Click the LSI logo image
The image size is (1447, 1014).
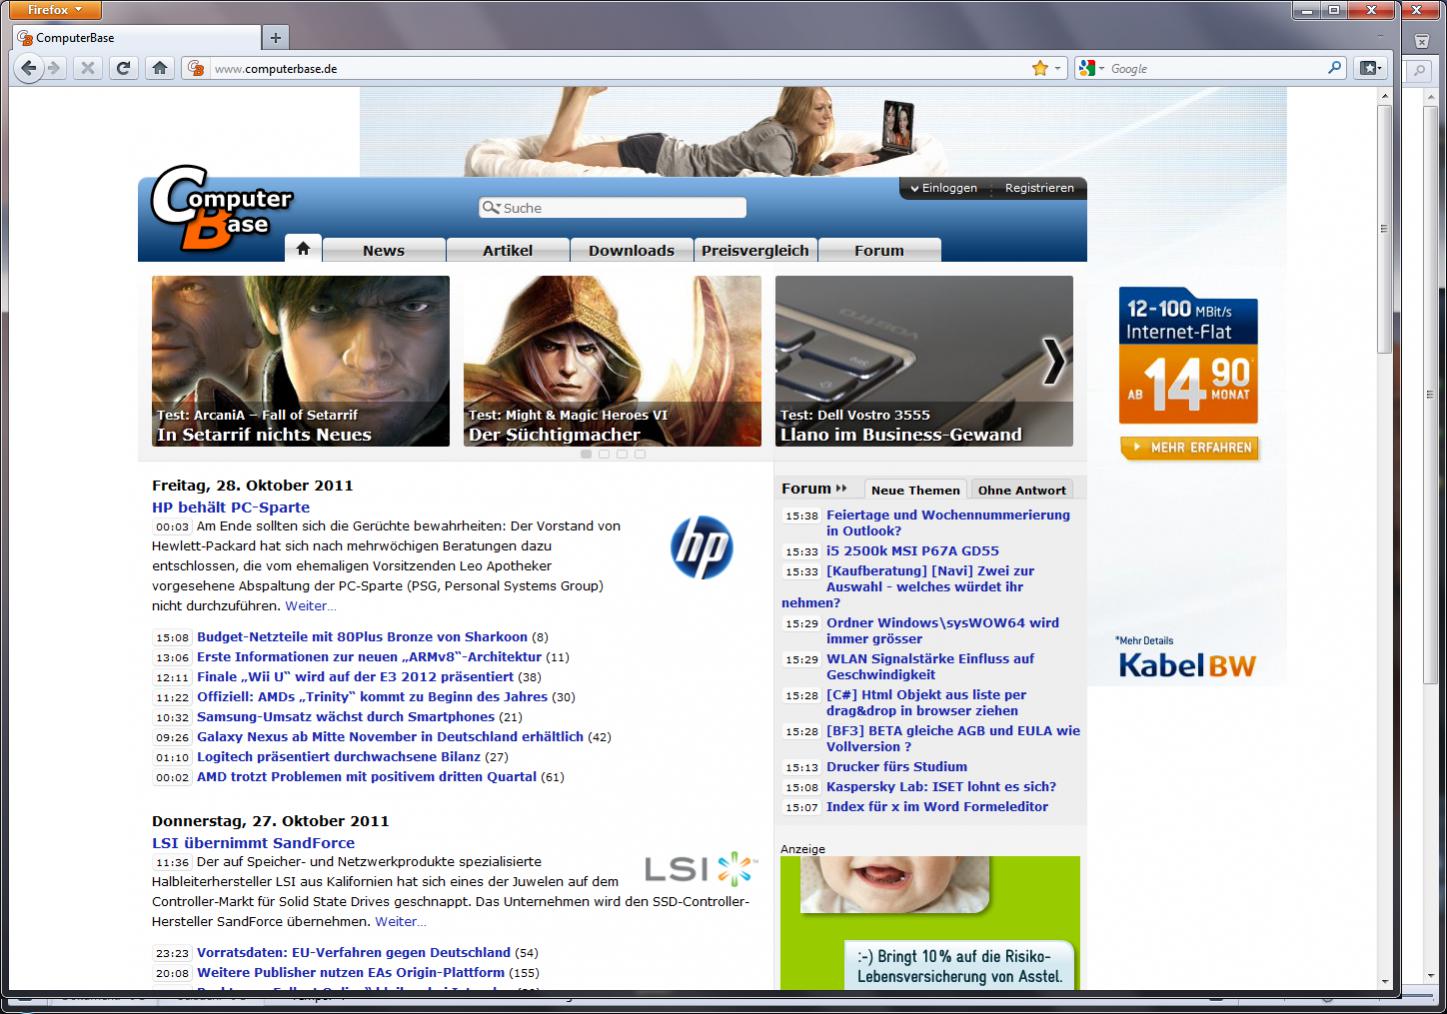[701, 868]
